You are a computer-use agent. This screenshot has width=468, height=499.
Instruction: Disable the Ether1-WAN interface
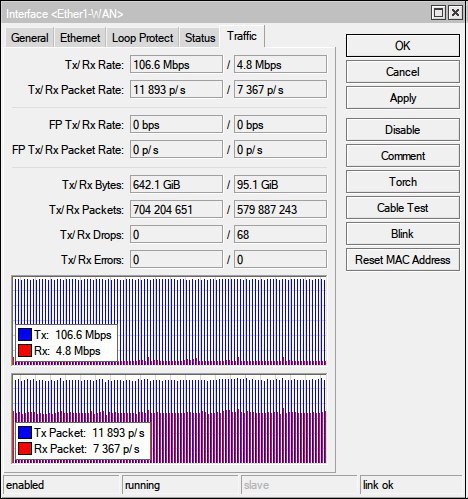pos(403,130)
